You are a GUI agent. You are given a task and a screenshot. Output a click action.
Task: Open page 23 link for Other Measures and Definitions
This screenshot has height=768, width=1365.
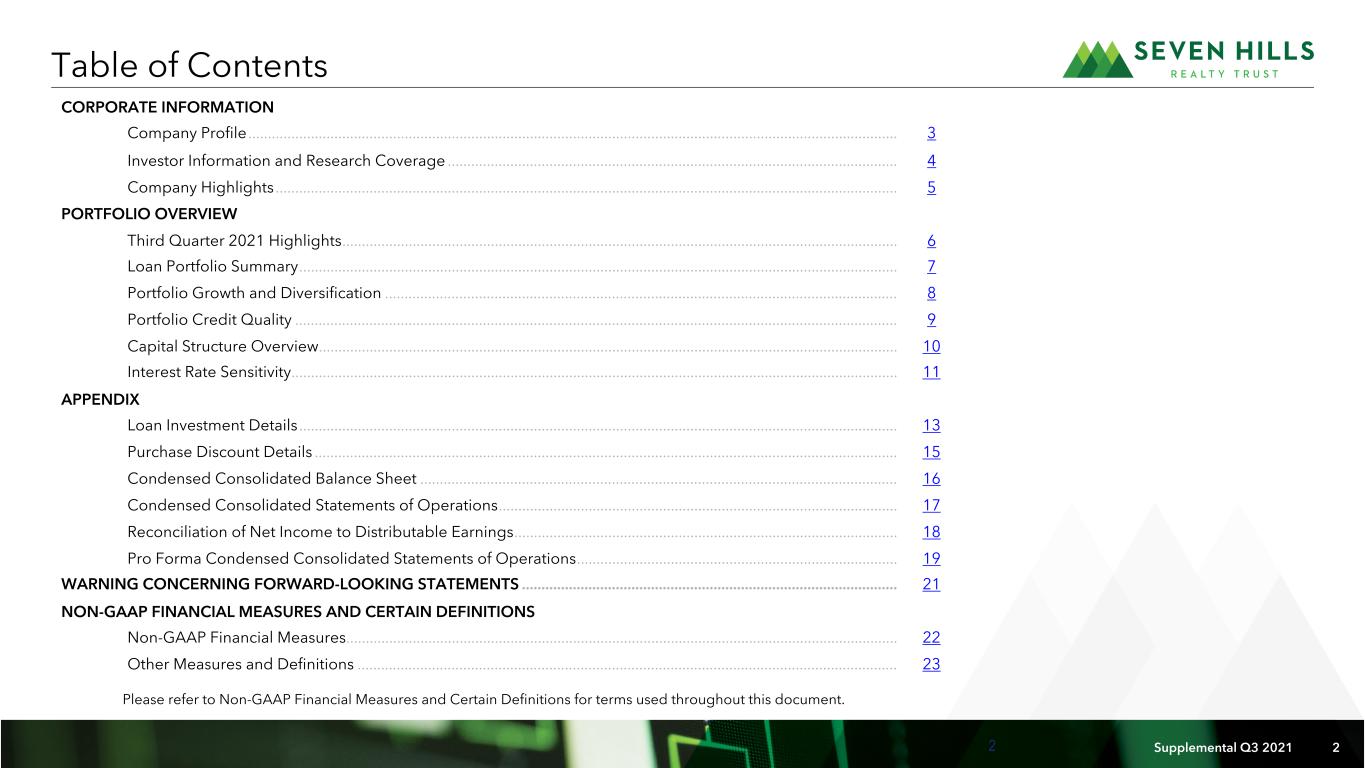[x=931, y=664]
